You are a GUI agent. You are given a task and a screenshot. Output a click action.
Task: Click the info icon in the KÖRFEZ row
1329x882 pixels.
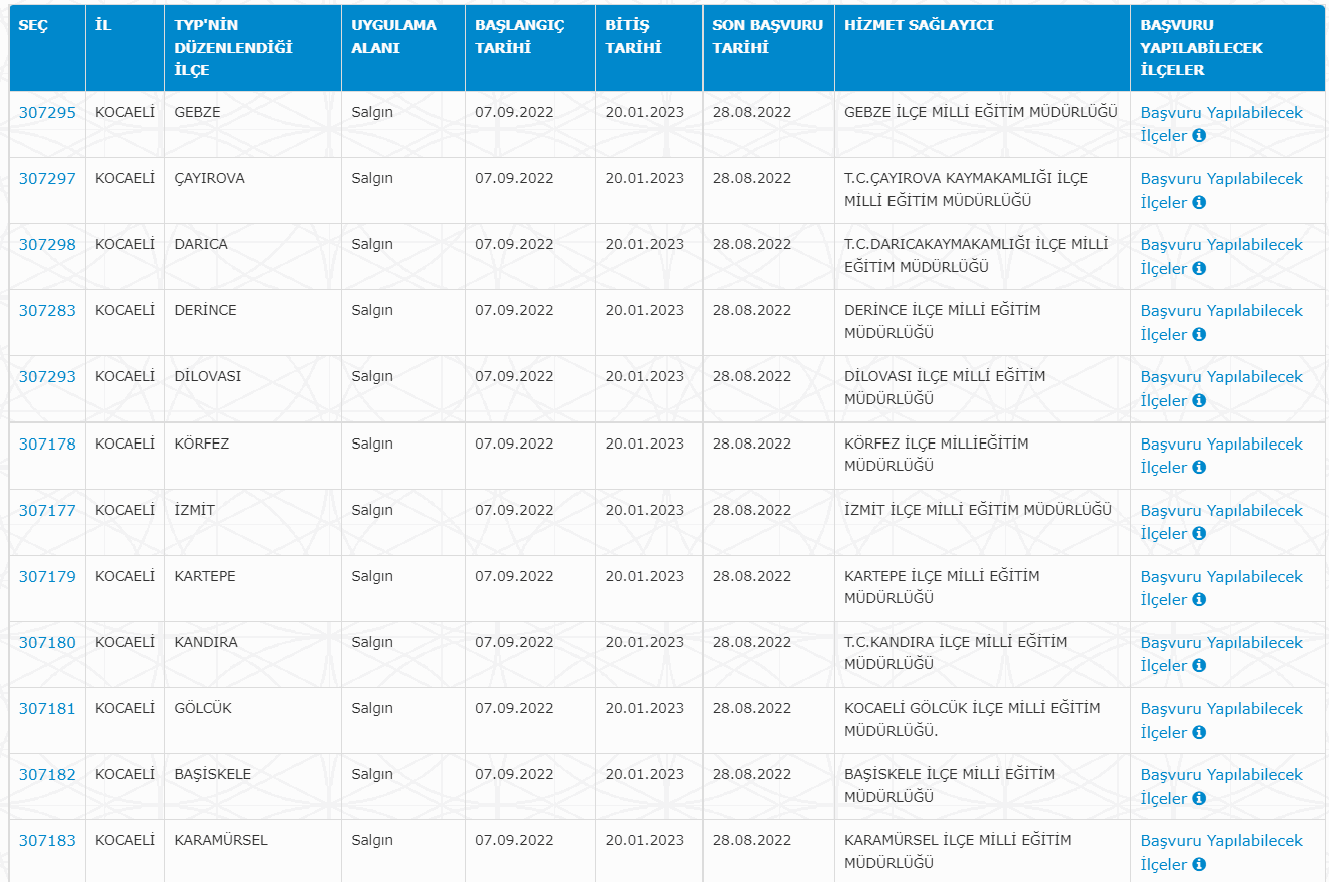tap(1199, 467)
